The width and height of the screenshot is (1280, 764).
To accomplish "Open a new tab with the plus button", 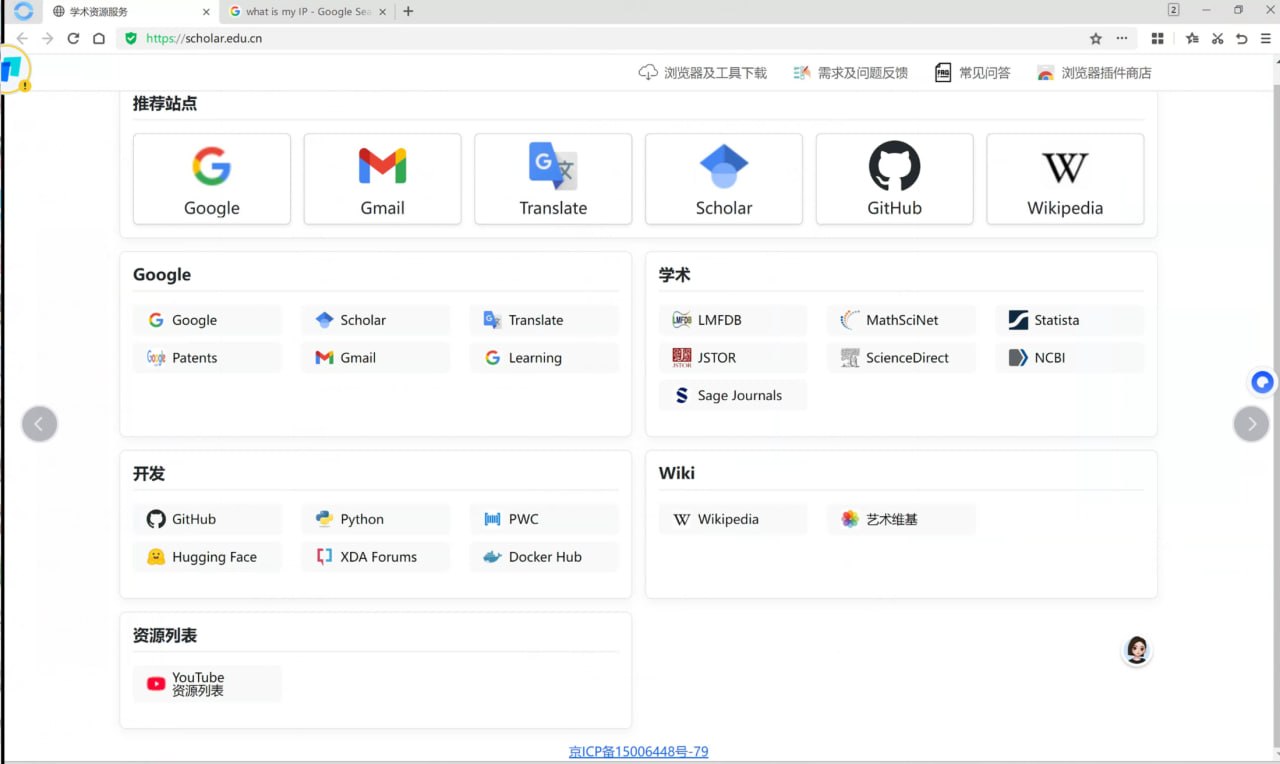I will click(408, 12).
